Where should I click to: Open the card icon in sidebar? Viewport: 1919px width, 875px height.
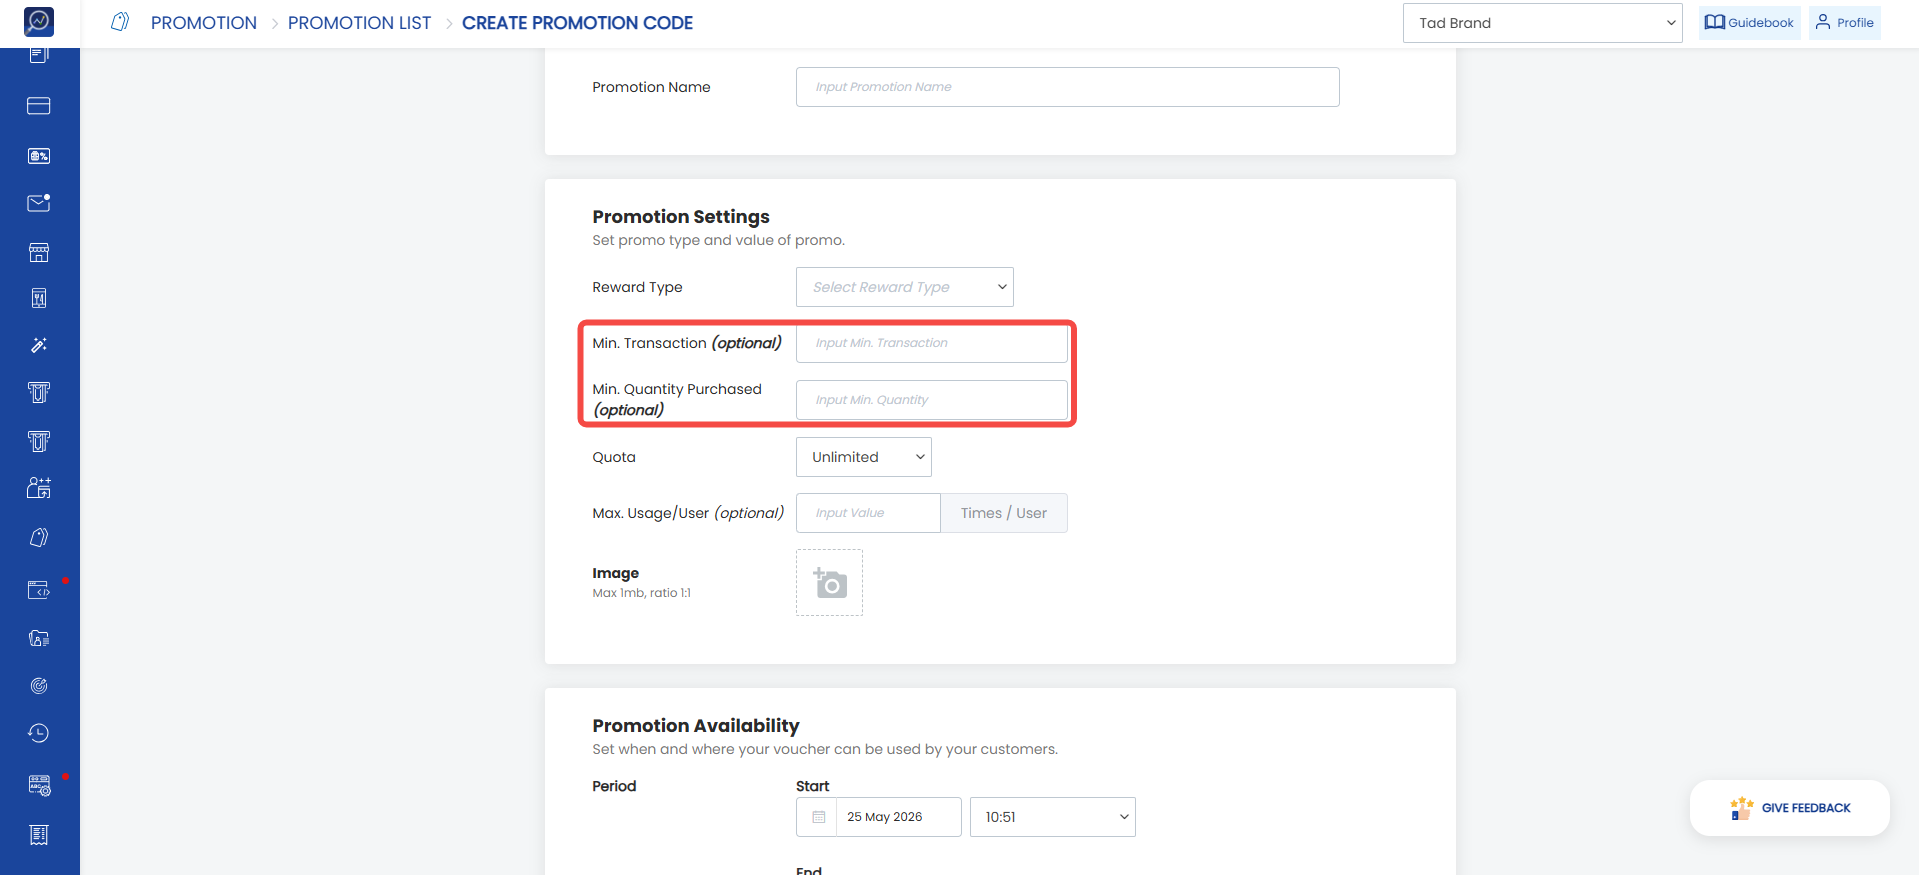[39, 106]
